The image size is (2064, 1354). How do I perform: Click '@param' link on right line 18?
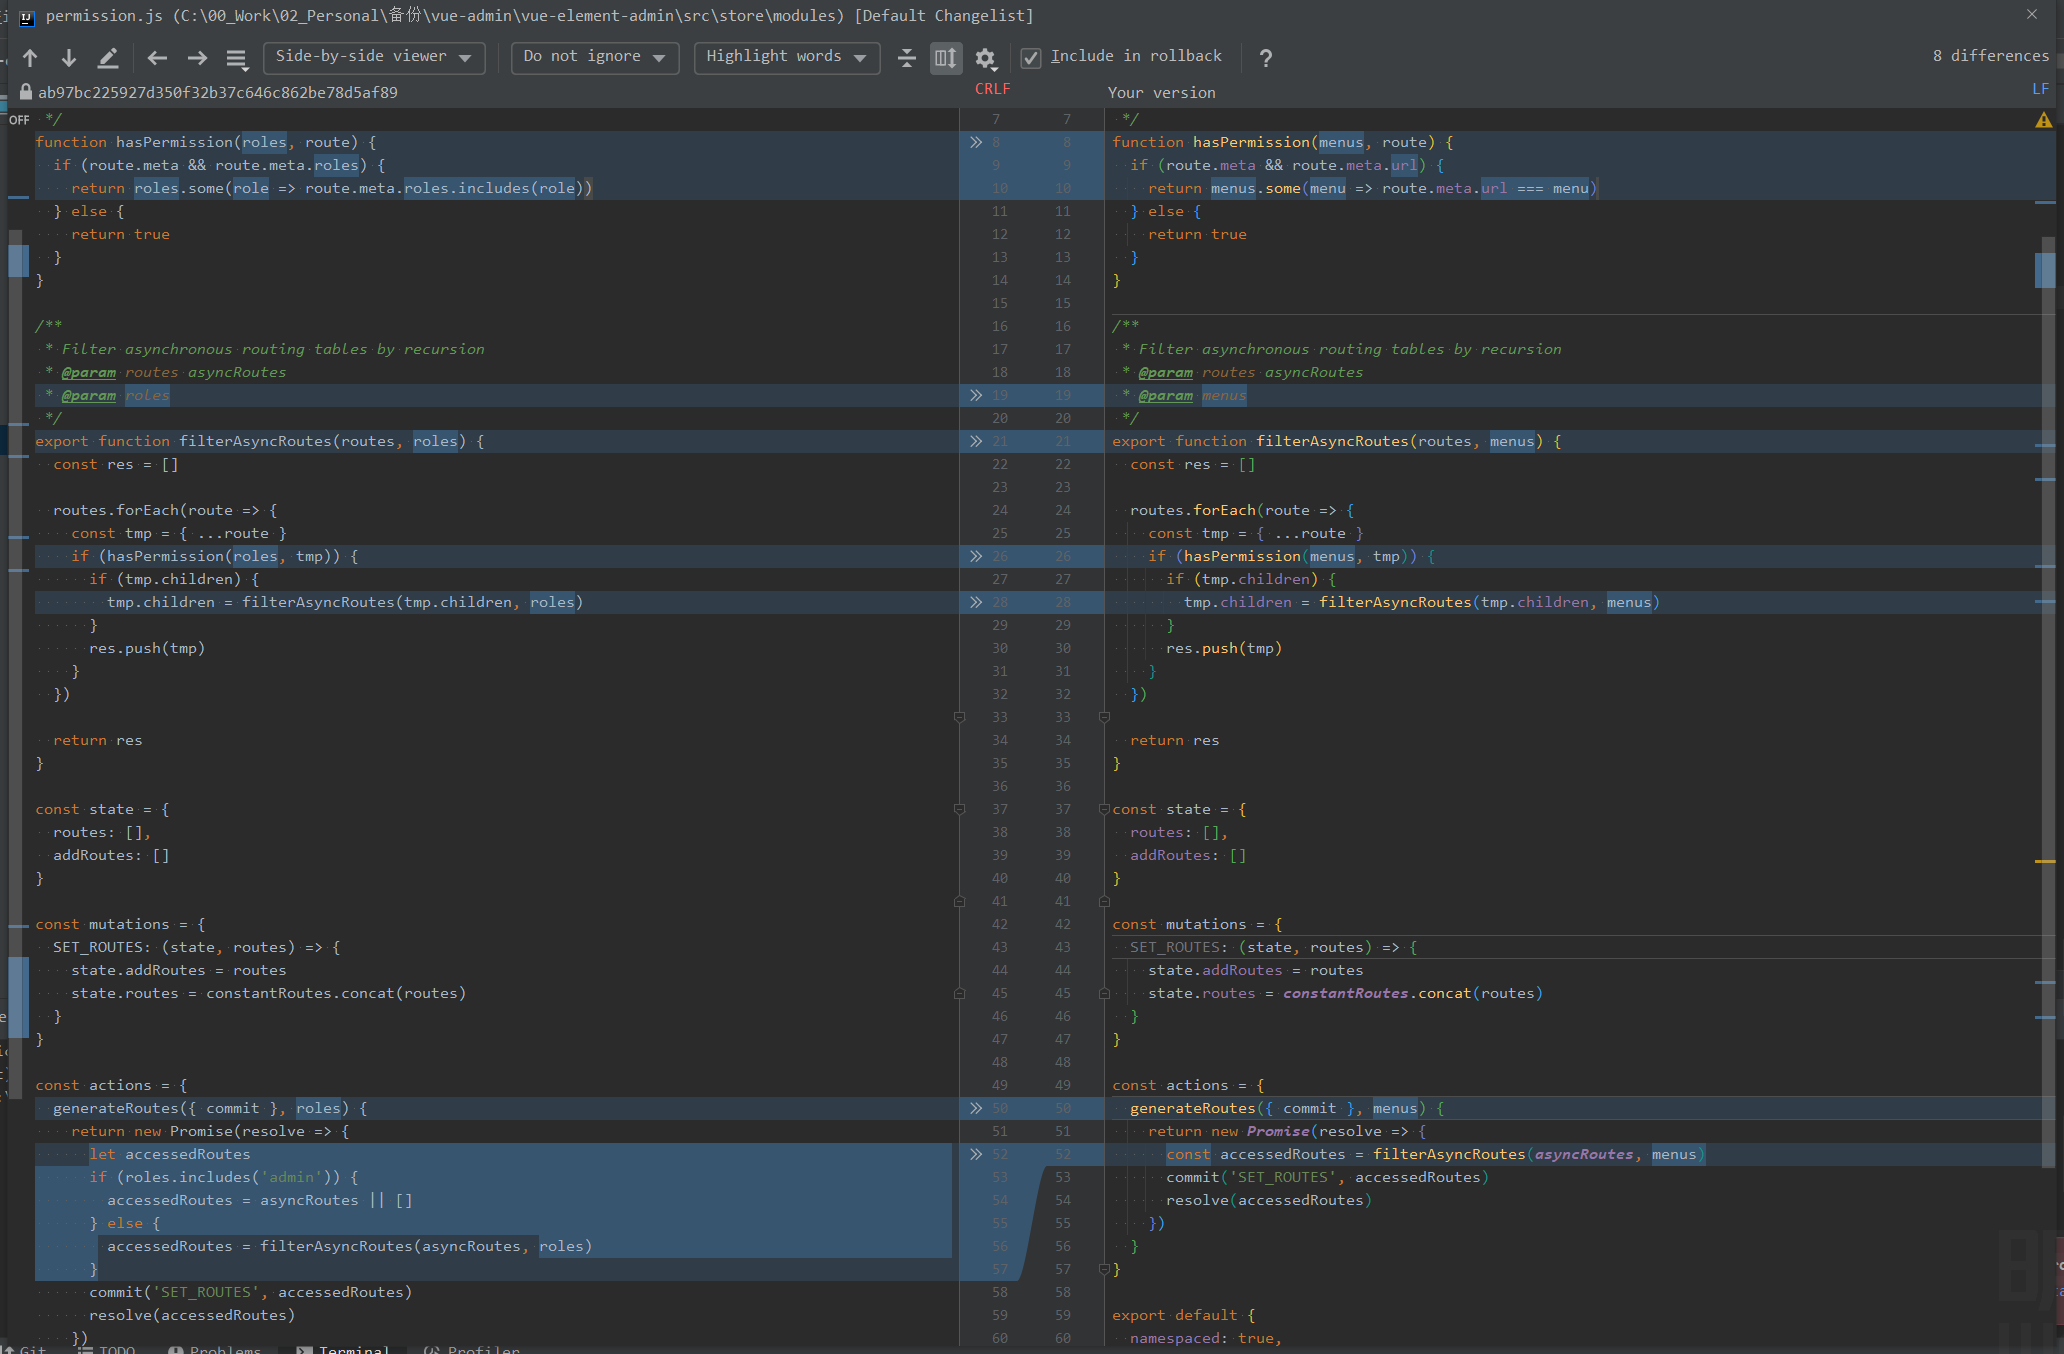click(x=1165, y=372)
